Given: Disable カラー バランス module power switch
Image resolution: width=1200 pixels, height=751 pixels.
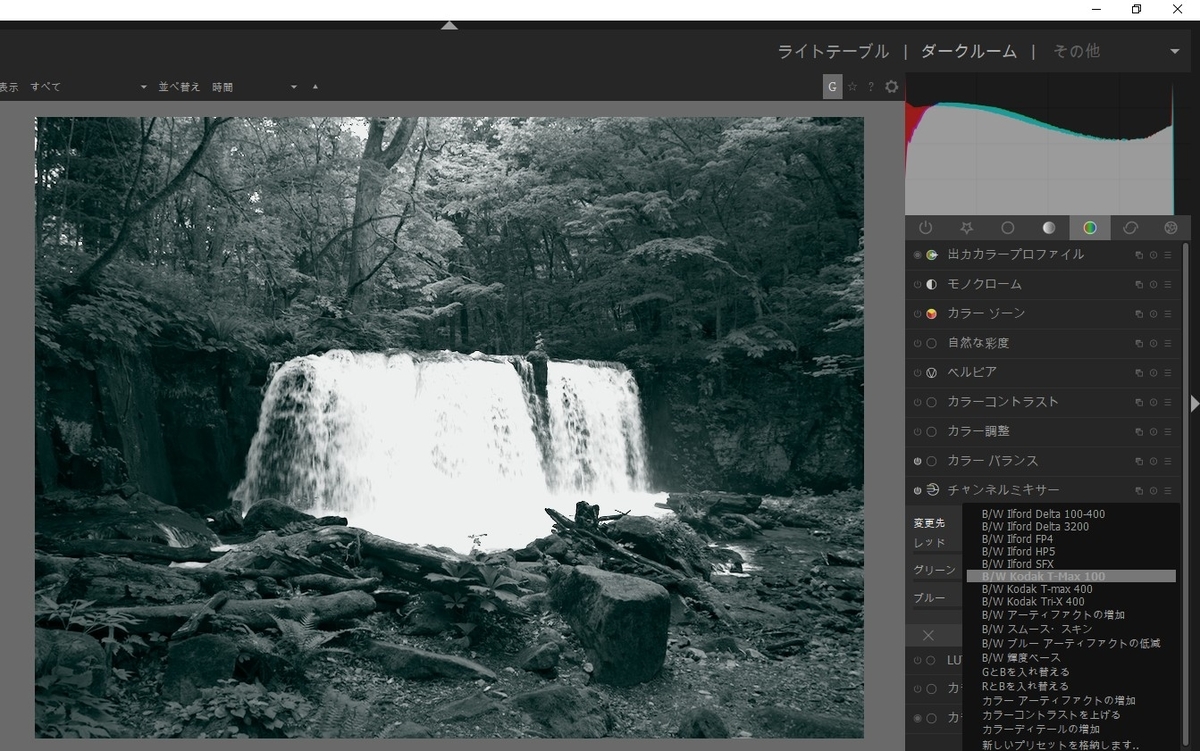Looking at the screenshot, I should [917, 462].
